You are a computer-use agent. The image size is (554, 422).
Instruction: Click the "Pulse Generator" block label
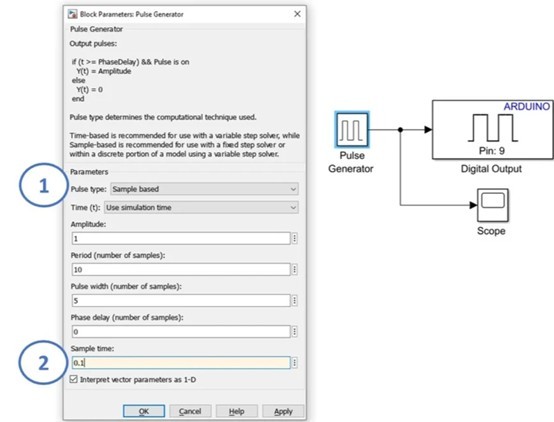tap(351, 162)
